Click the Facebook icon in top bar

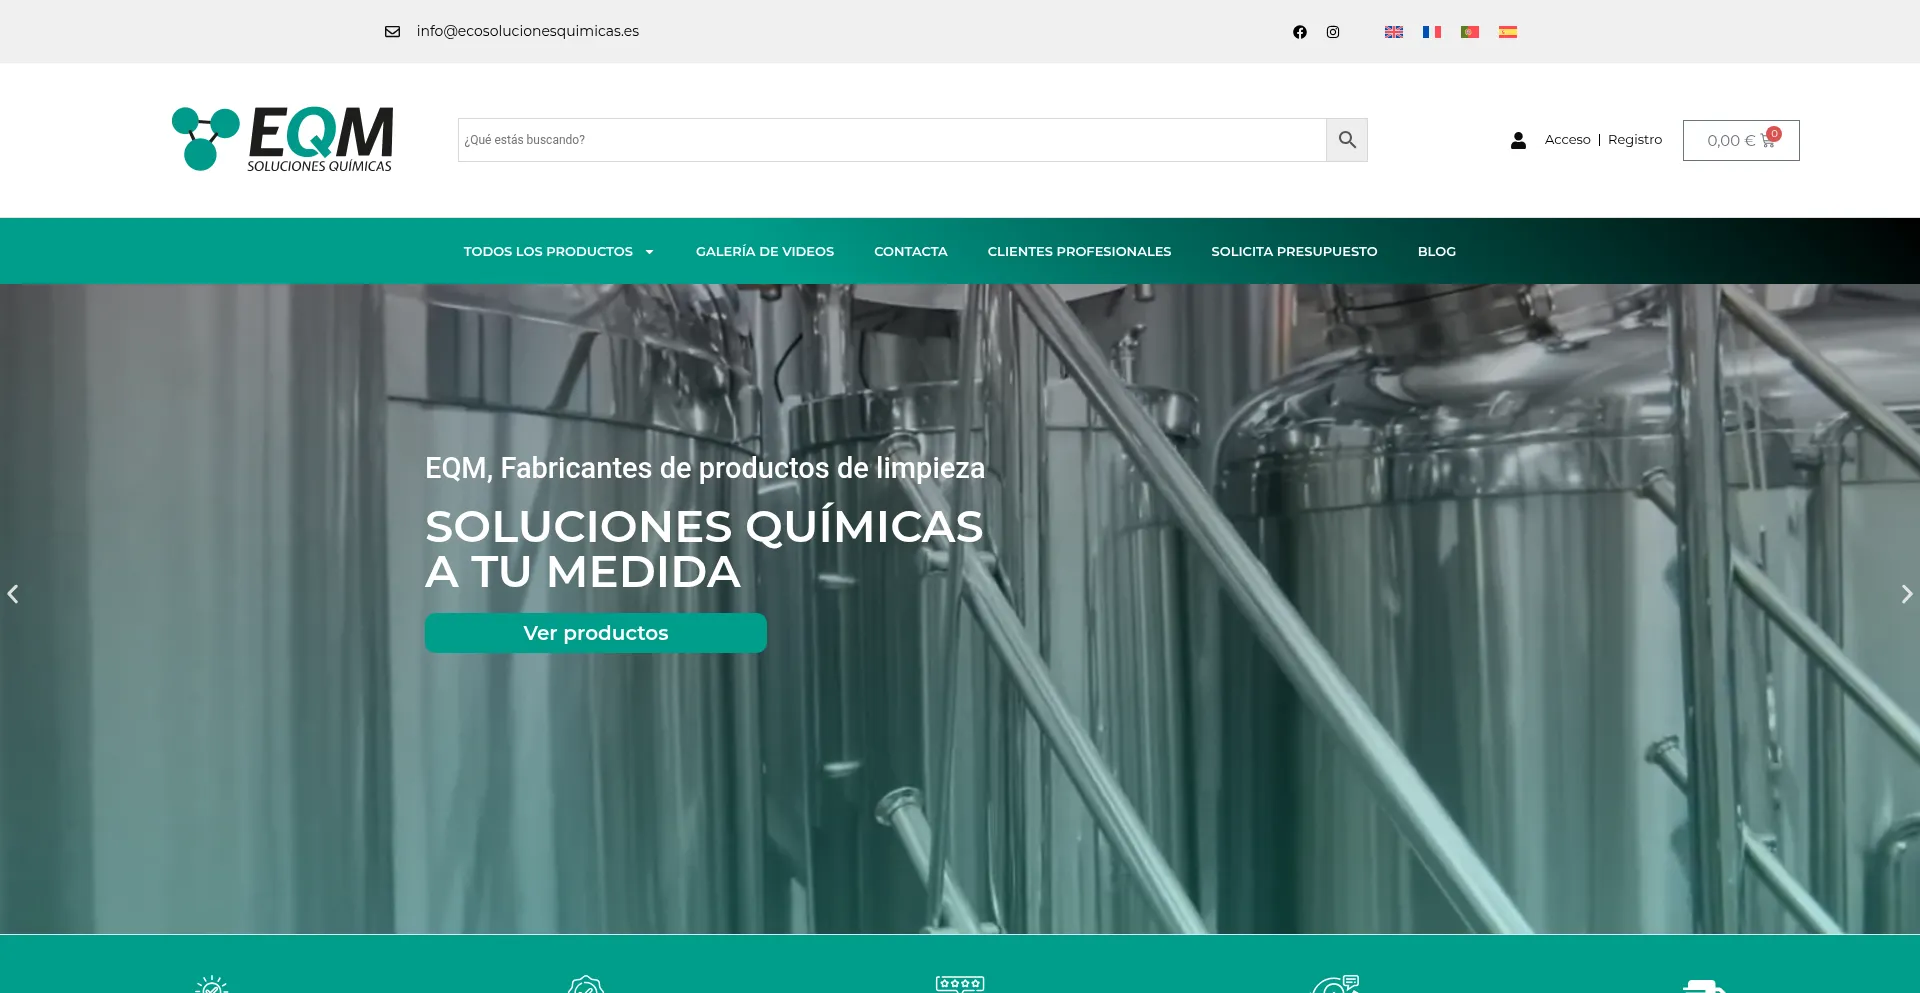[x=1299, y=32]
